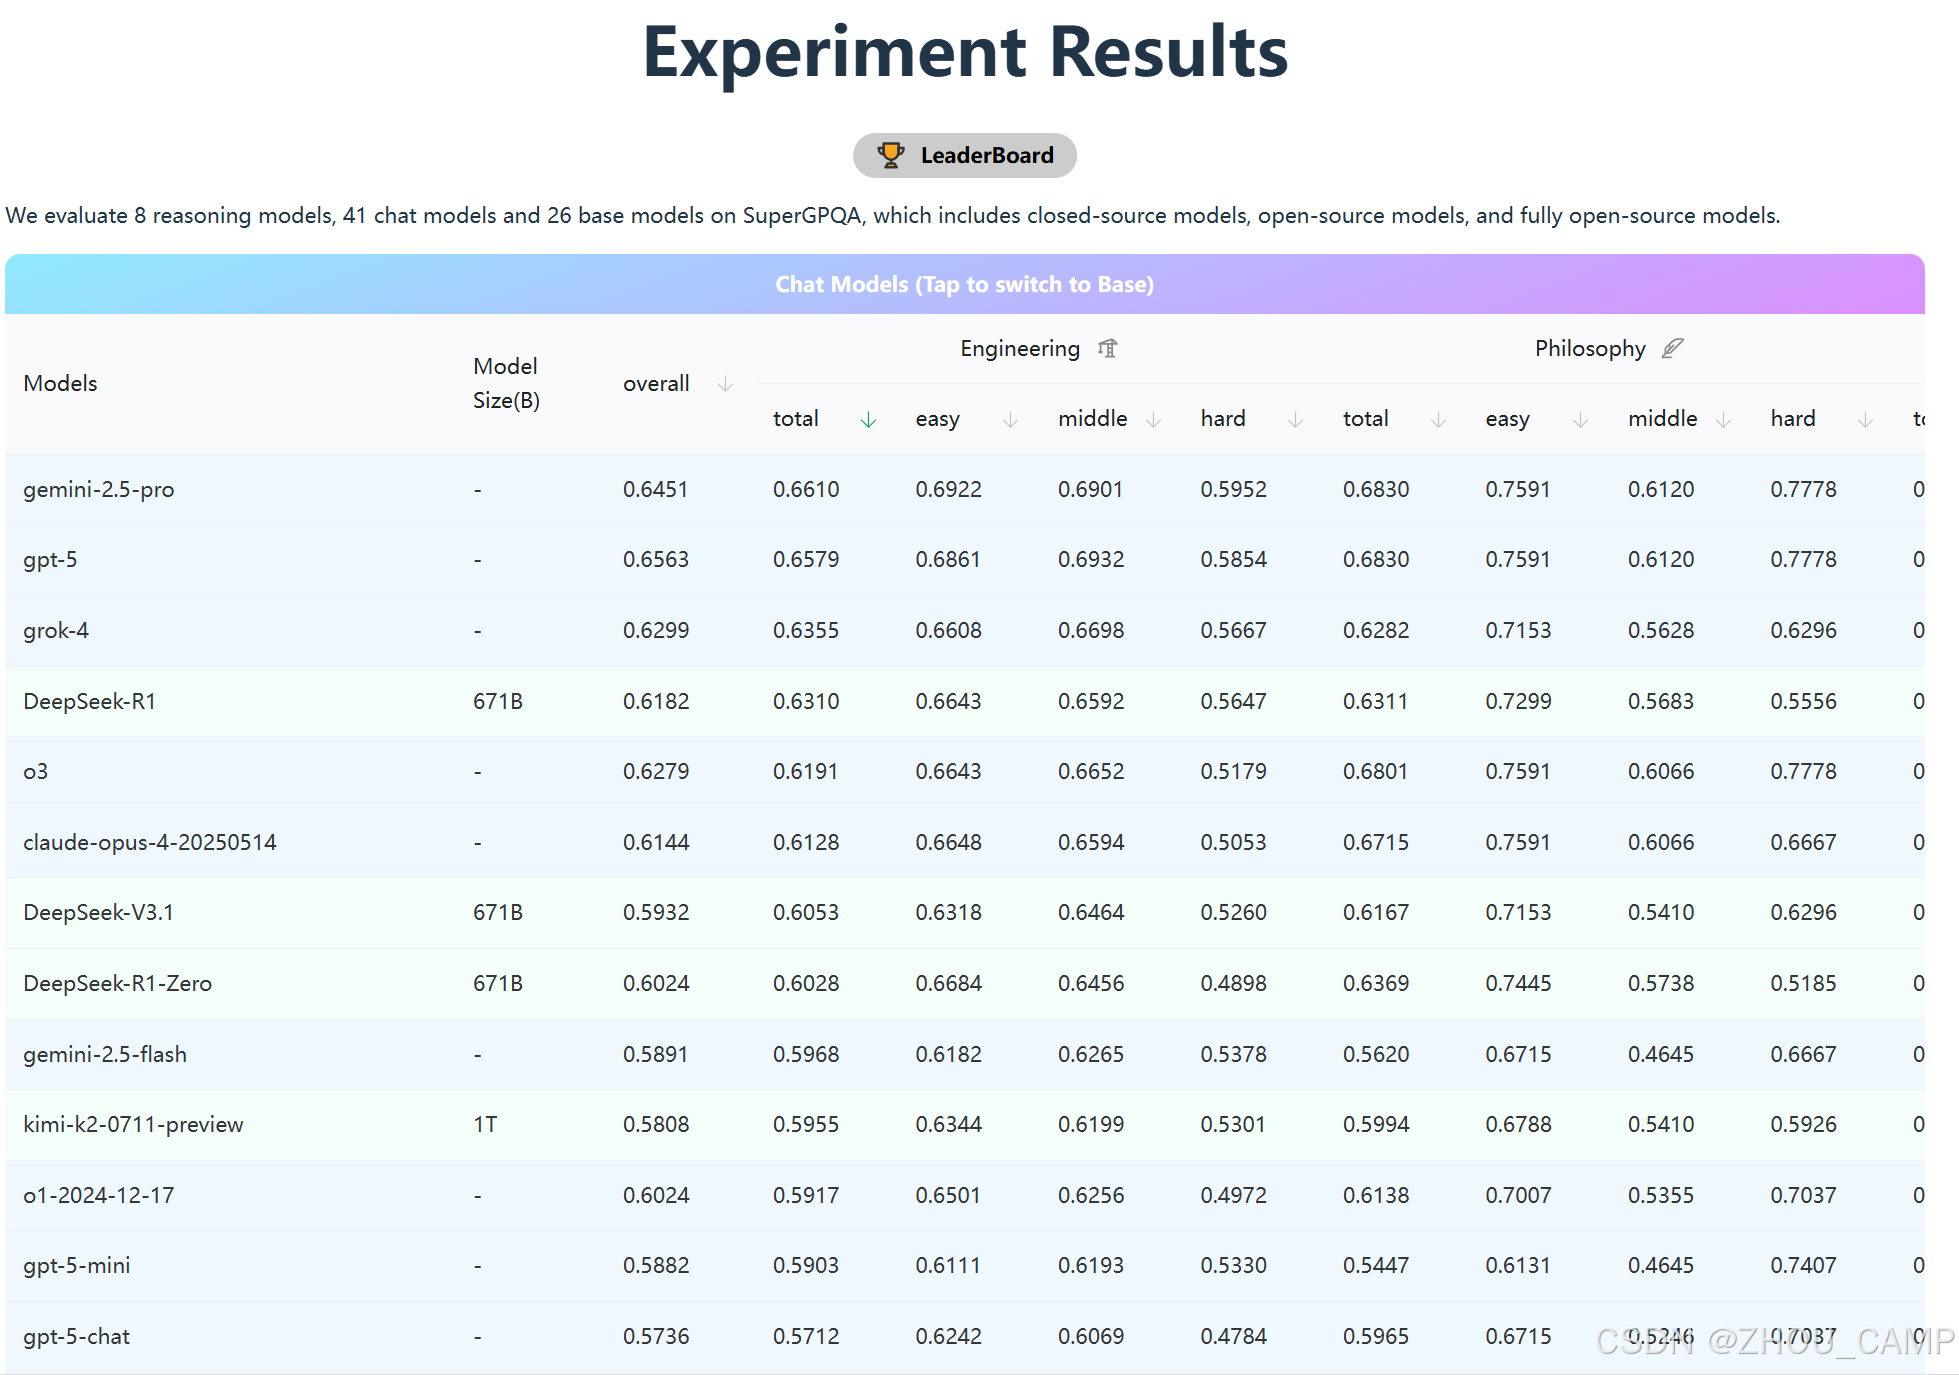Click the overall column header label
1959x1375 pixels.
click(656, 383)
